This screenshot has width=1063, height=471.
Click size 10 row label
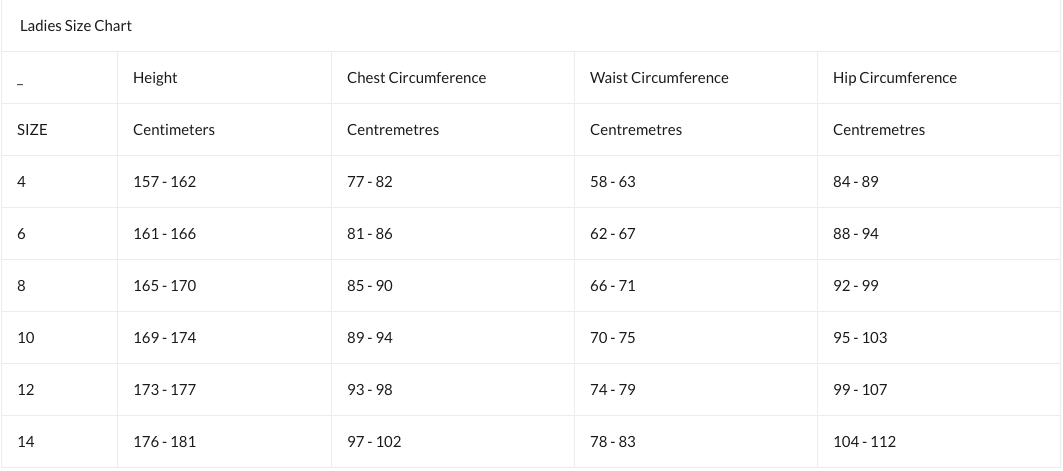click(x=26, y=337)
